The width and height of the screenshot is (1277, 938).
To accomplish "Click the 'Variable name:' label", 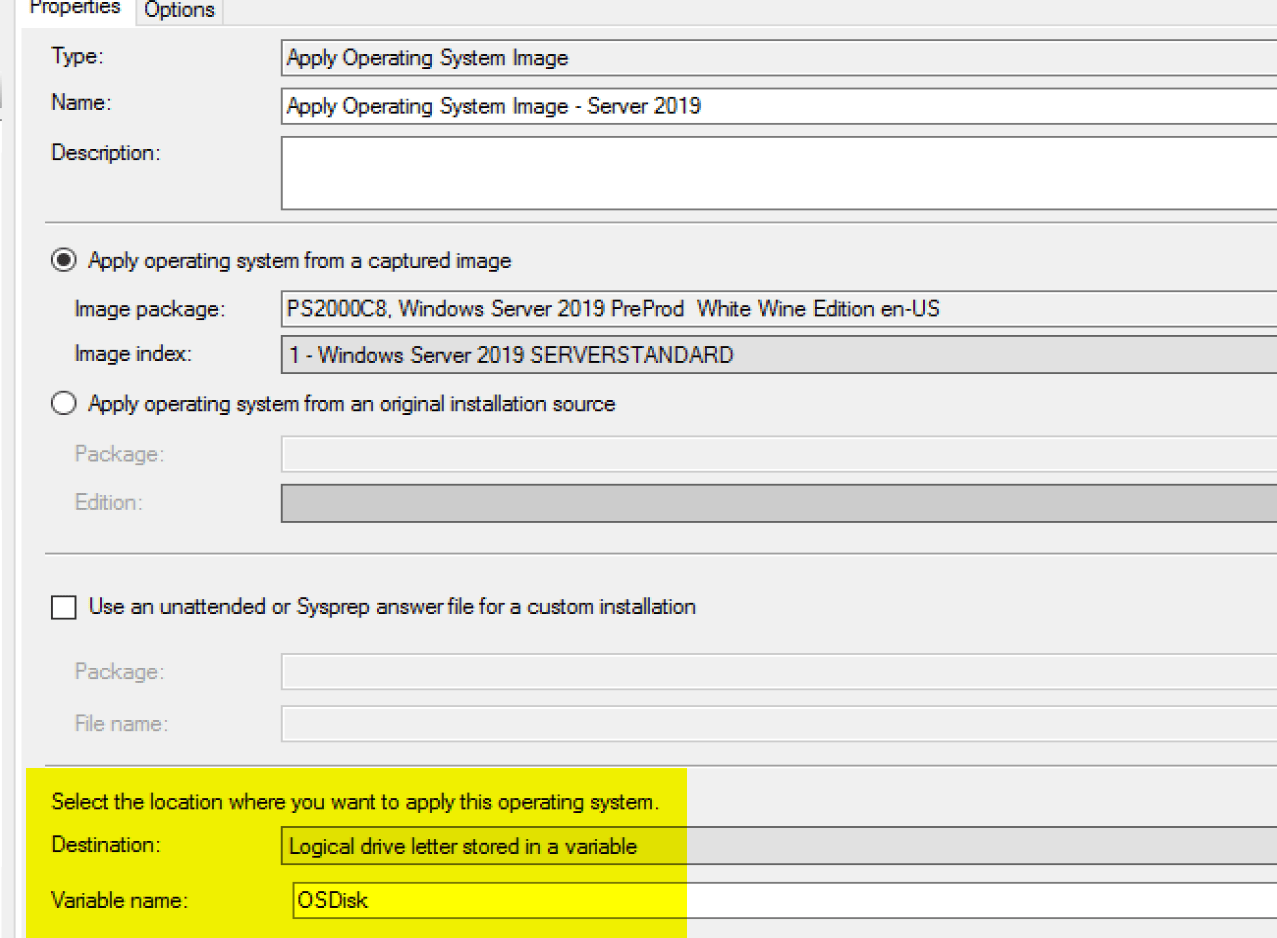I will pyautogui.click(x=120, y=900).
